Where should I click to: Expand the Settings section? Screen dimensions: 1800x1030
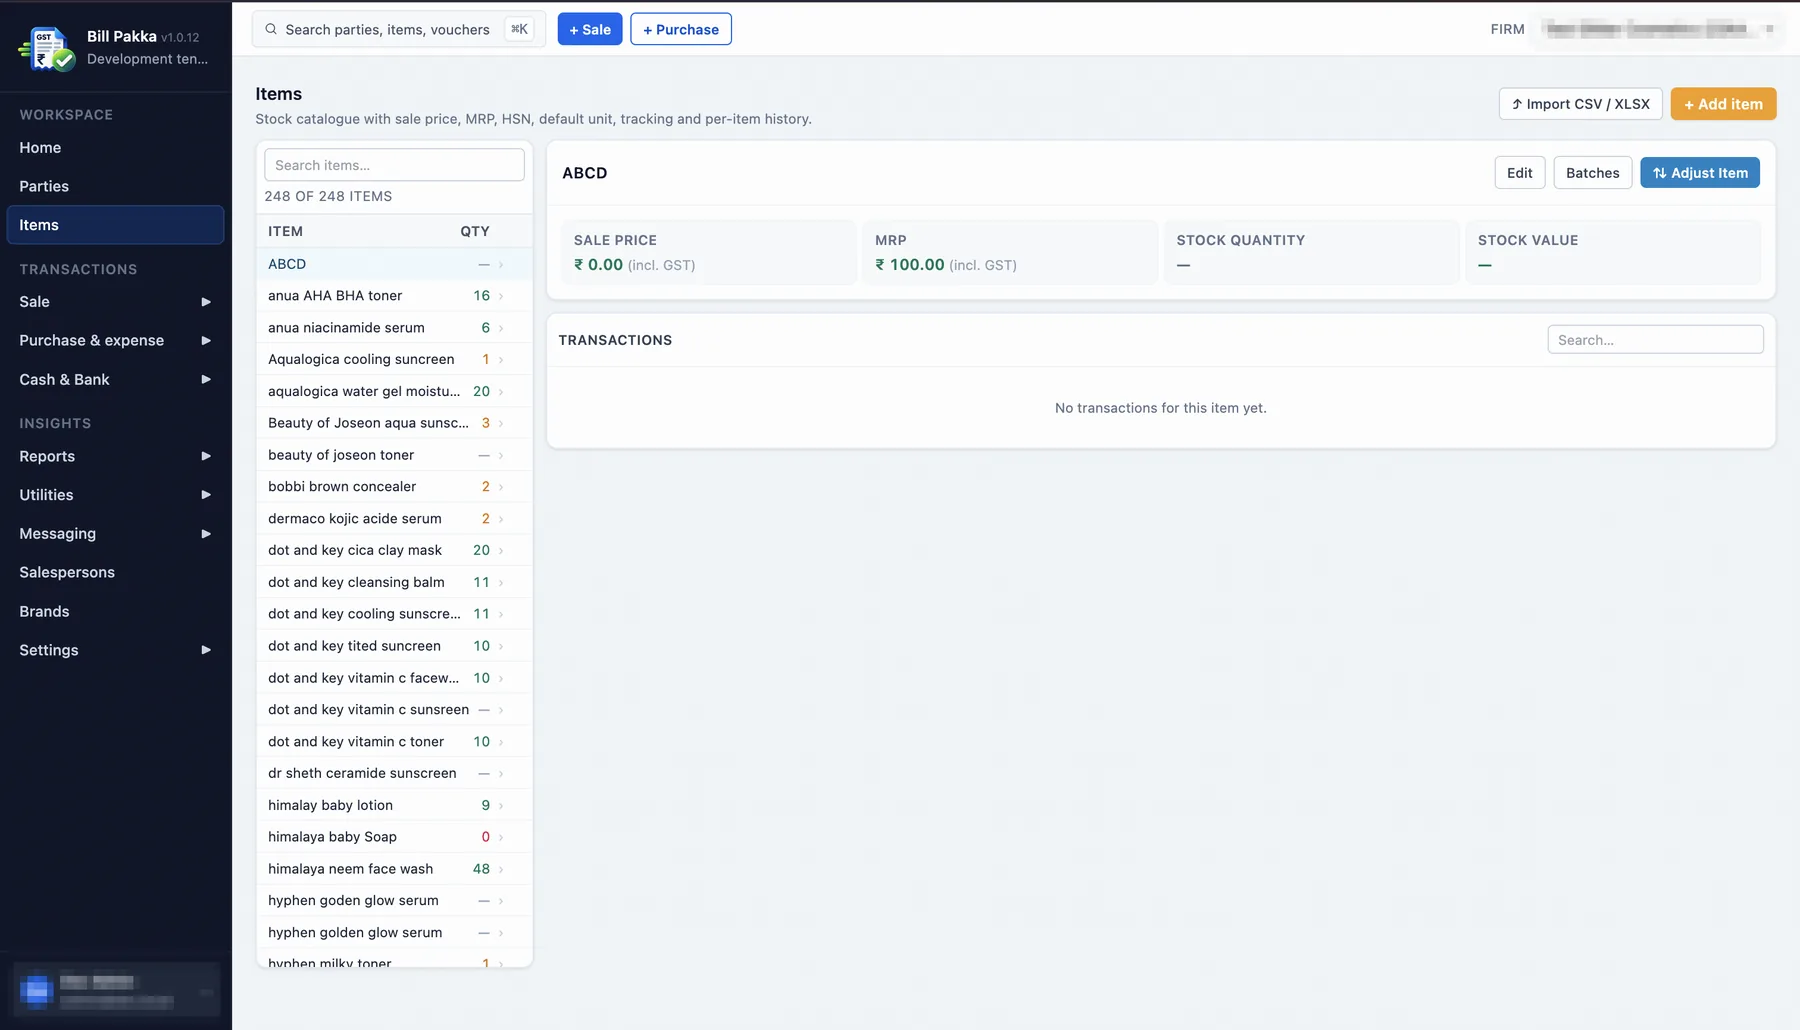tap(115, 650)
